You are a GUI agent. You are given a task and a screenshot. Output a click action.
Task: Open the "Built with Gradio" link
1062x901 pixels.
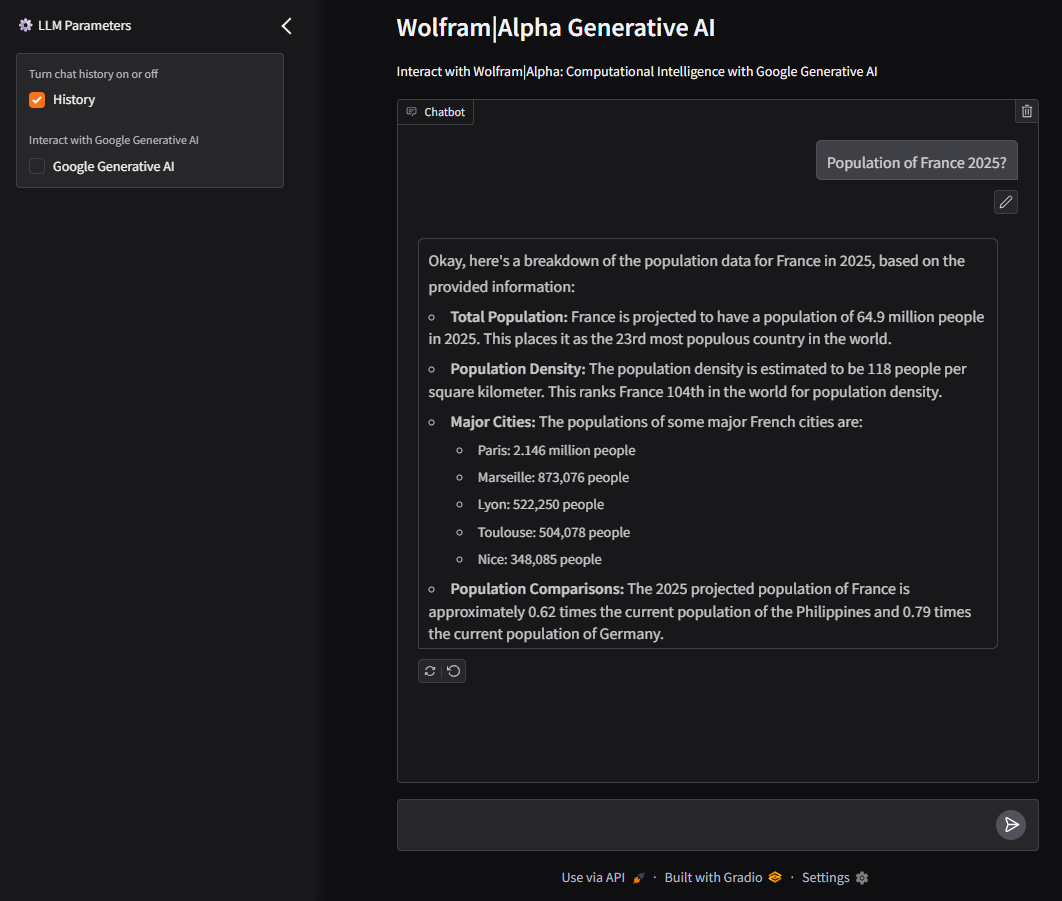[712, 878]
